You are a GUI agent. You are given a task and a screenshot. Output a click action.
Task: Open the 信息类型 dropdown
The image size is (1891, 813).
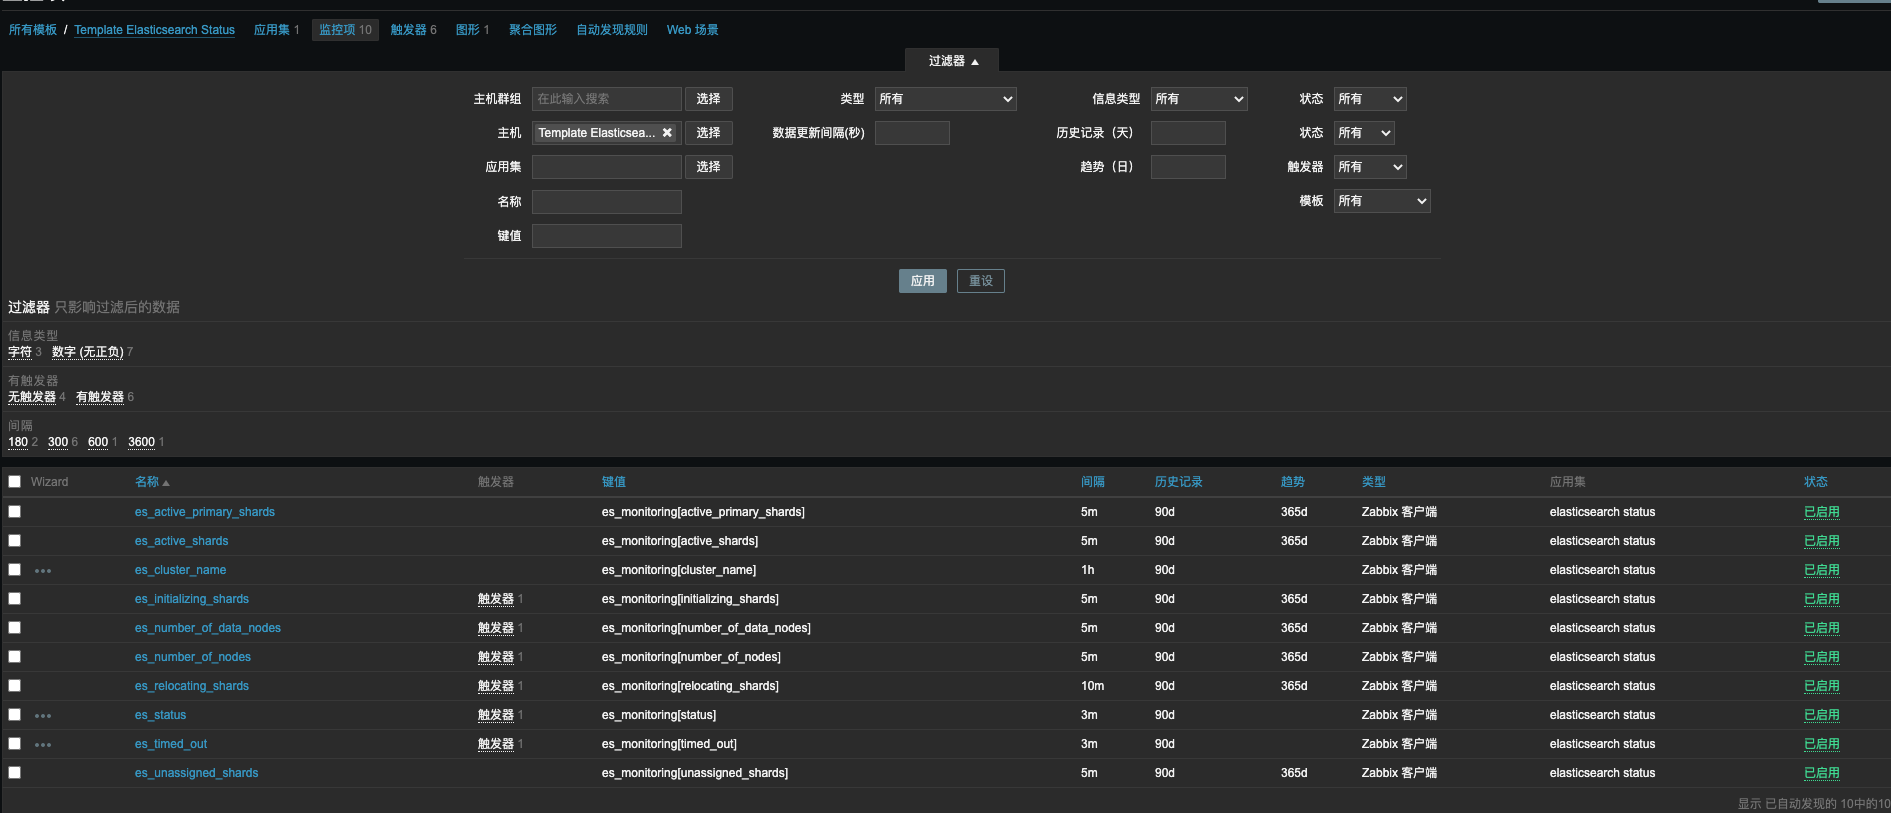click(1198, 99)
